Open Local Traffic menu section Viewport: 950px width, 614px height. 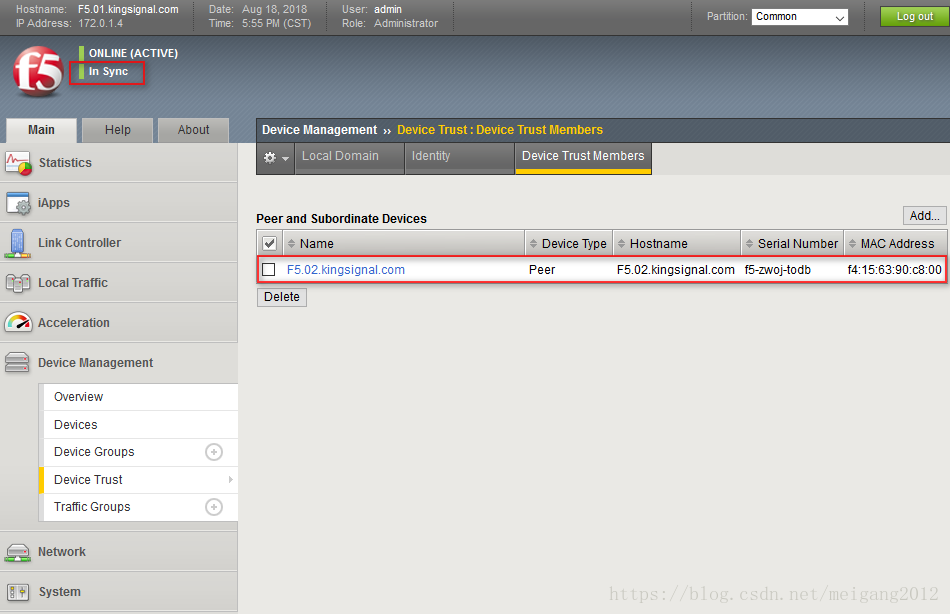(119, 283)
